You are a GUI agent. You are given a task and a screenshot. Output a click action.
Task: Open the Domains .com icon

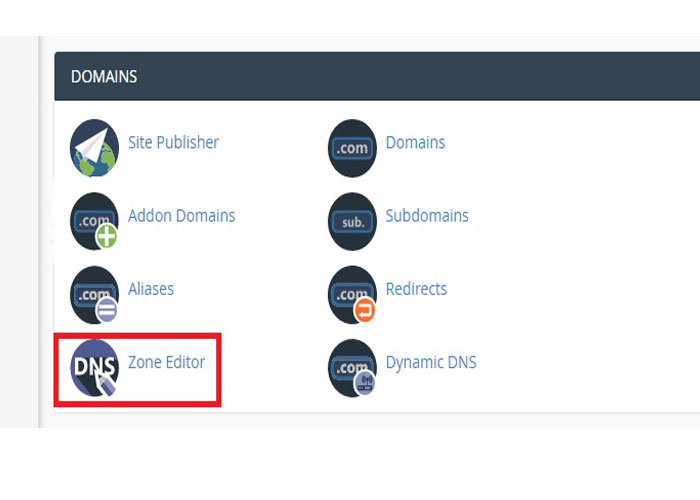click(x=352, y=148)
